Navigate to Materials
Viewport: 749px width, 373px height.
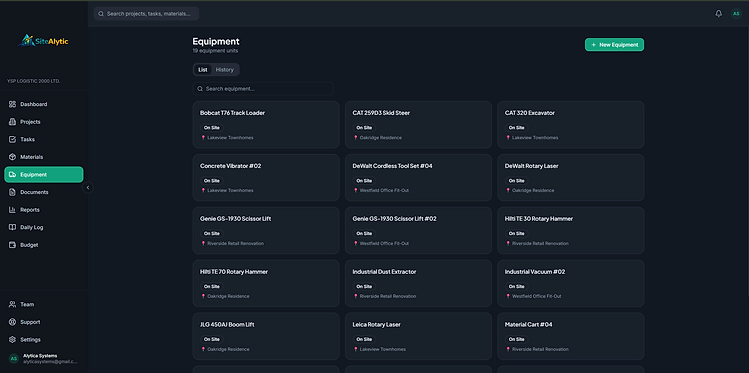pos(43,157)
